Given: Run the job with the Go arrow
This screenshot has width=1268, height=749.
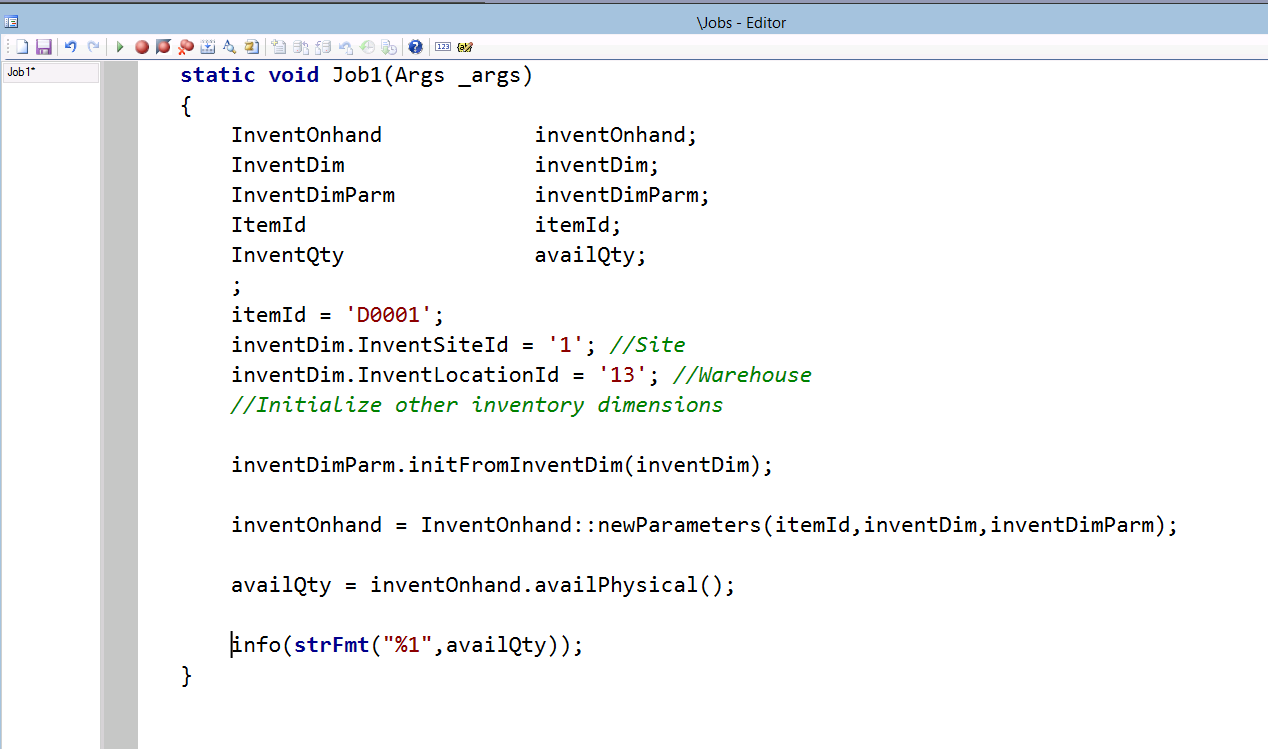Looking at the screenshot, I should [x=119, y=47].
